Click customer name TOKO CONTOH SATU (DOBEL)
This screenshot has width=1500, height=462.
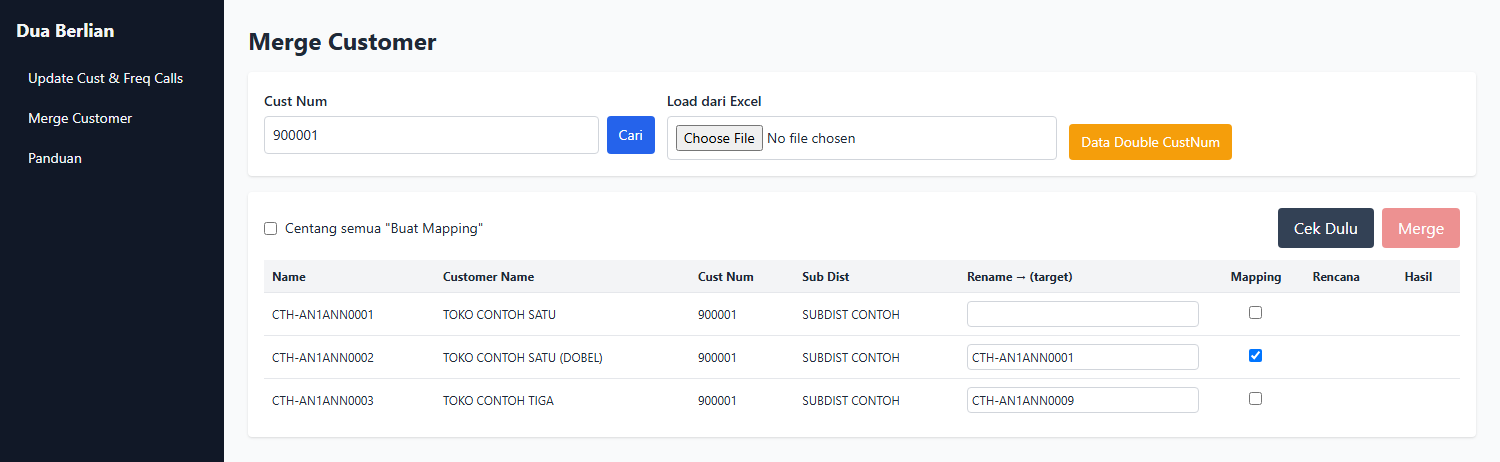(x=523, y=358)
